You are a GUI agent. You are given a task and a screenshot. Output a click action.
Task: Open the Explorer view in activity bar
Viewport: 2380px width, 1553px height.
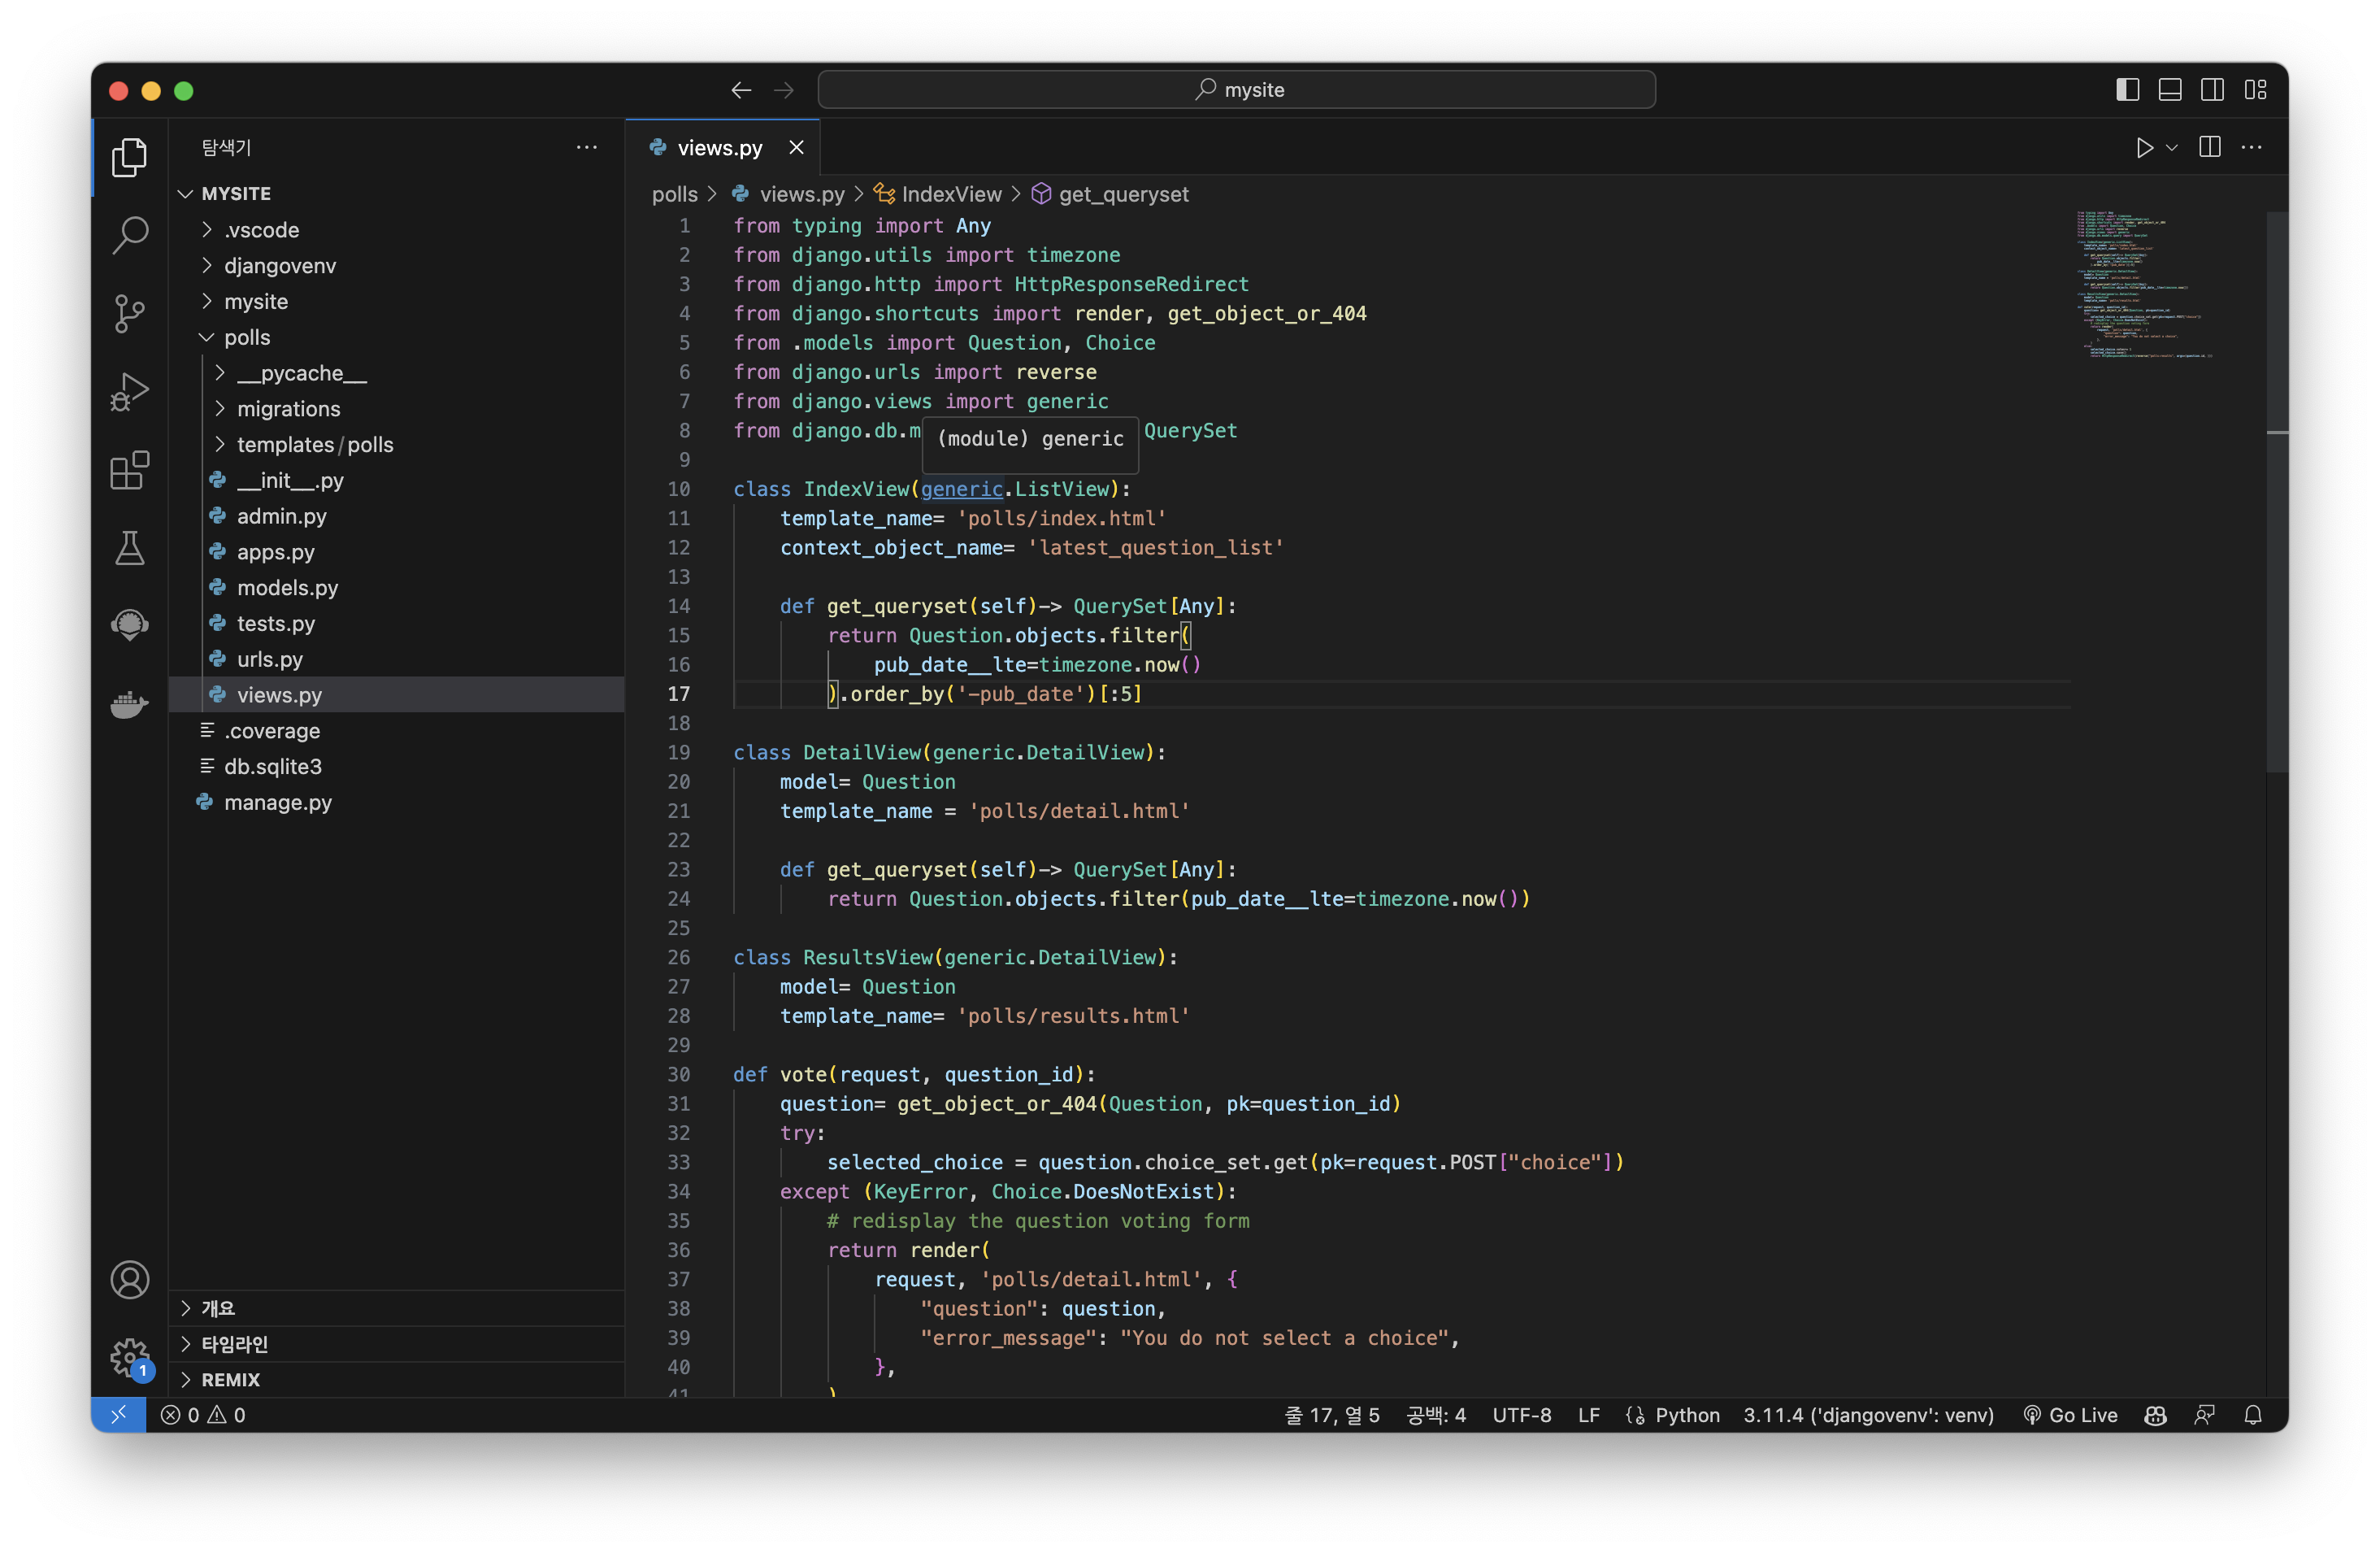[129, 157]
